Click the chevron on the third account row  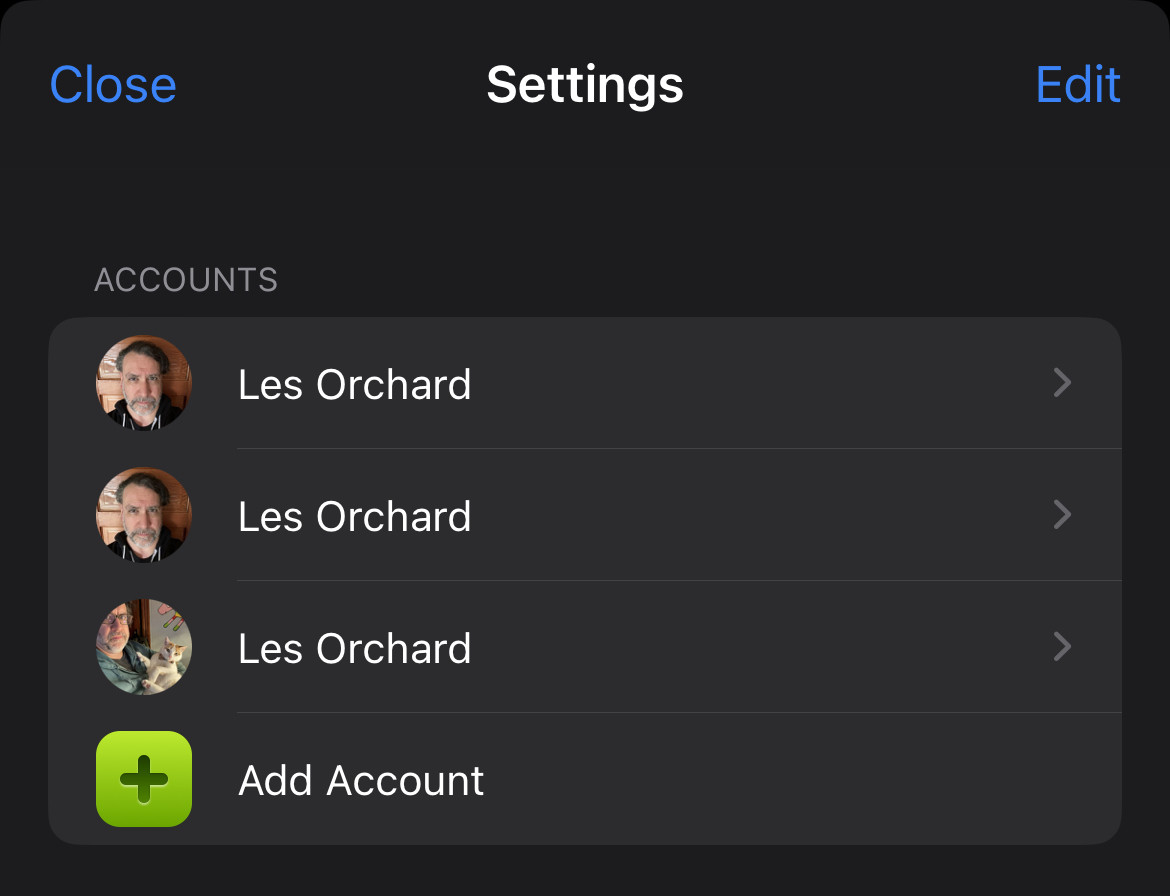pos(1062,647)
